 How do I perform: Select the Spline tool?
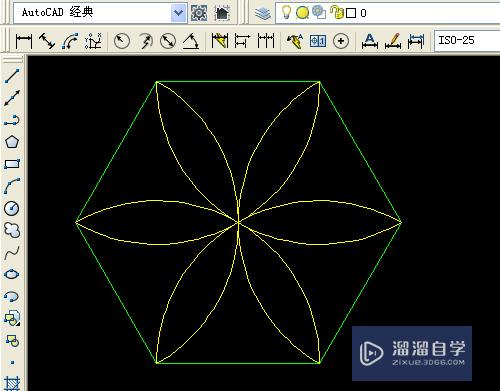[x=12, y=252]
